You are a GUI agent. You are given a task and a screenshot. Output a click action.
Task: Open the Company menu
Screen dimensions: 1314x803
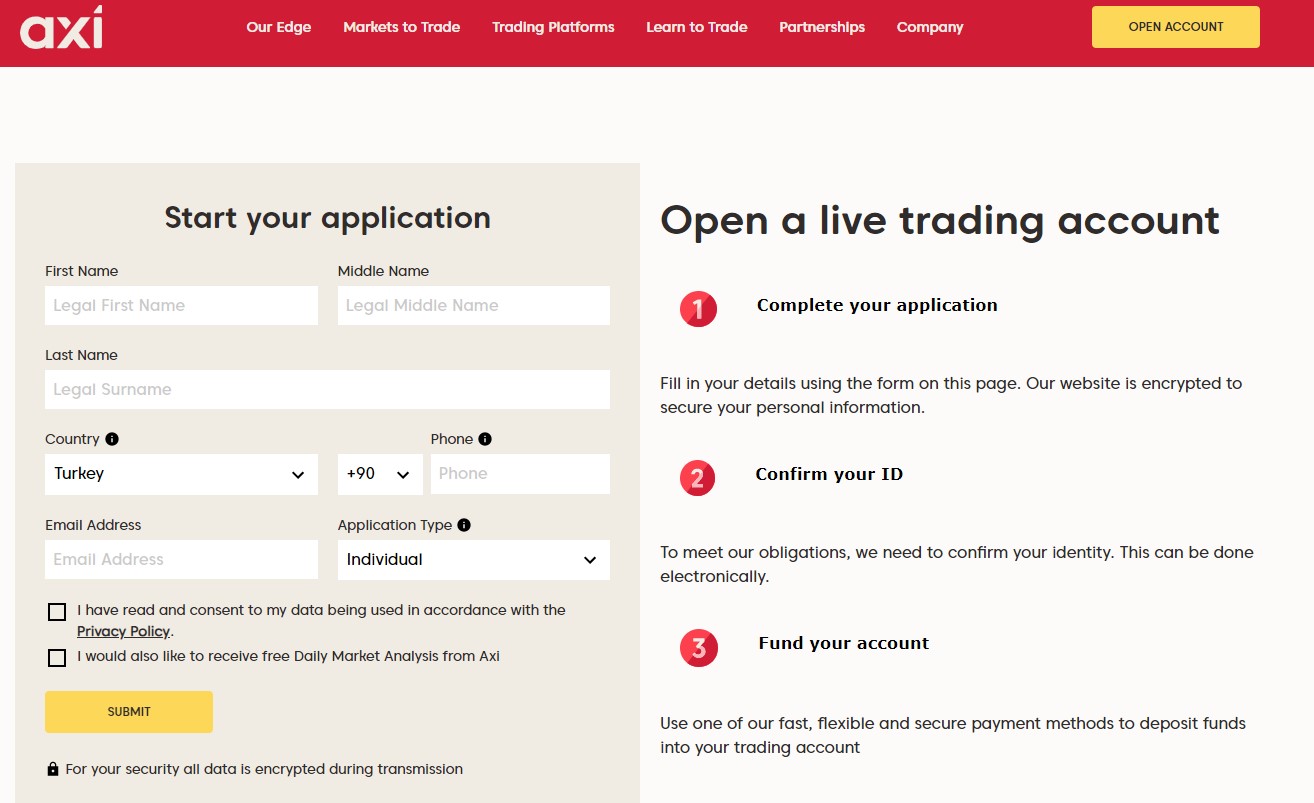(930, 27)
